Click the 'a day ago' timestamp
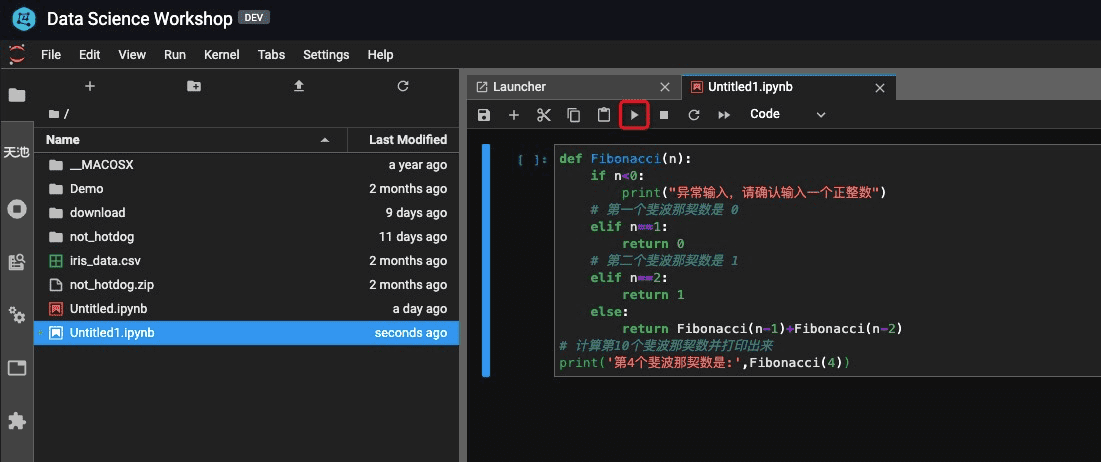Screen dimensions: 1101x462 [x=420, y=308]
